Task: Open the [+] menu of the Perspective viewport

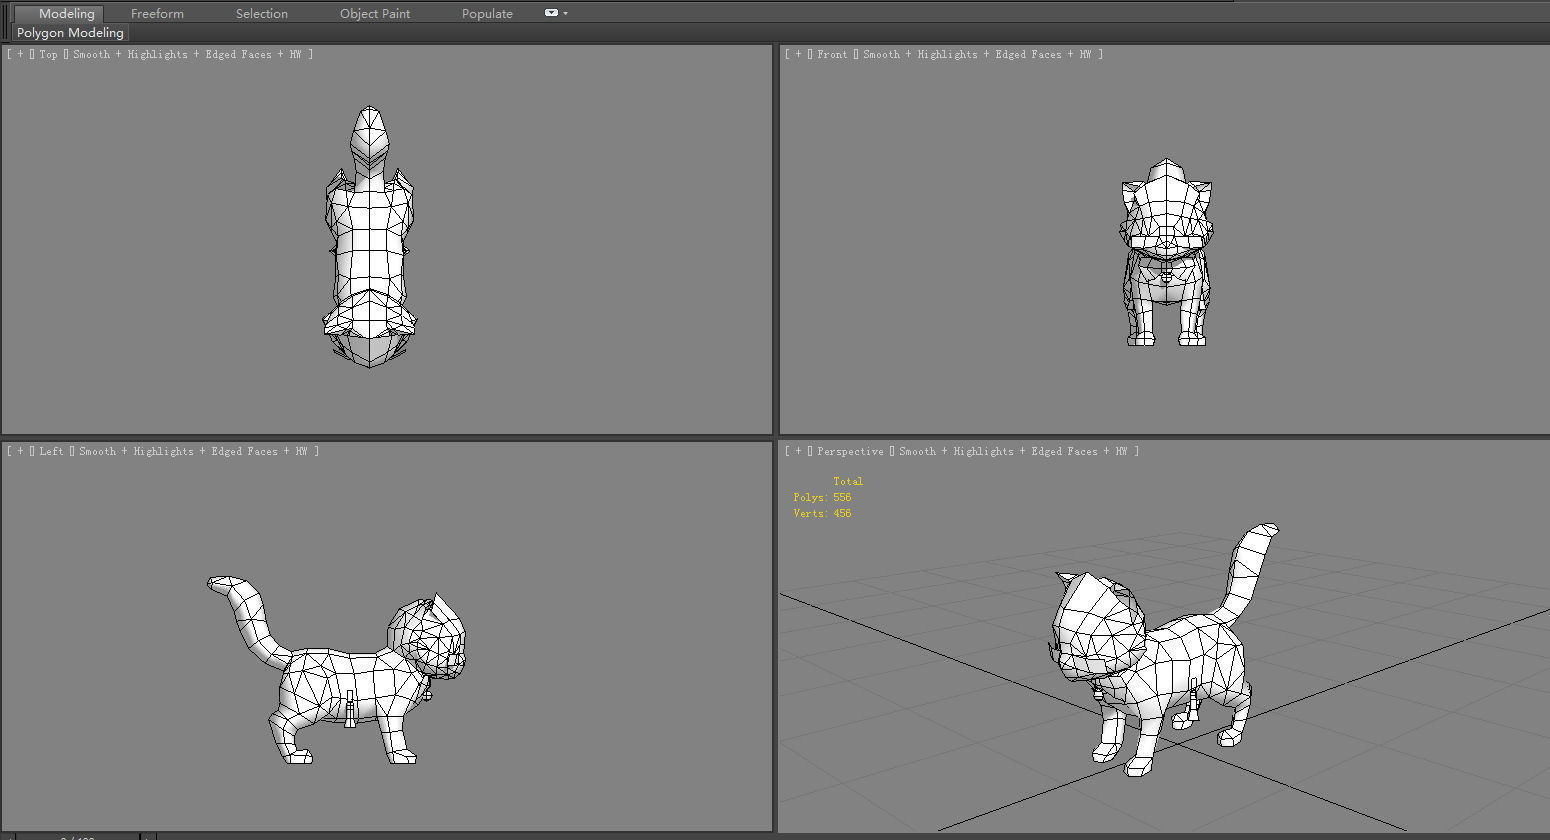Action: [798, 451]
